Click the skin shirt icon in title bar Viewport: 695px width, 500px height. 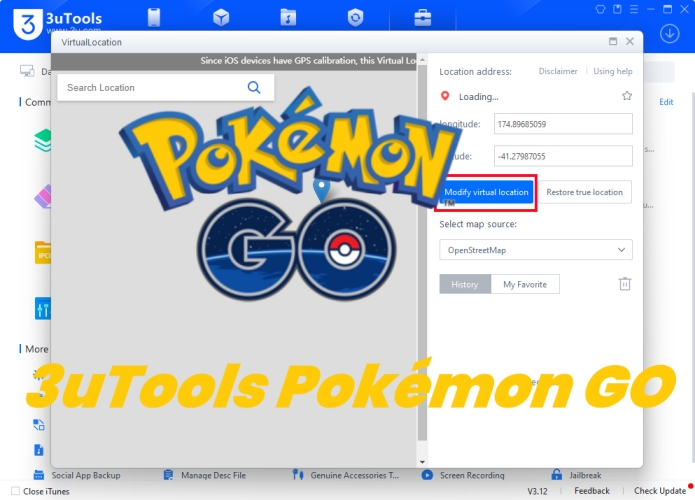(x=600, y=9)
